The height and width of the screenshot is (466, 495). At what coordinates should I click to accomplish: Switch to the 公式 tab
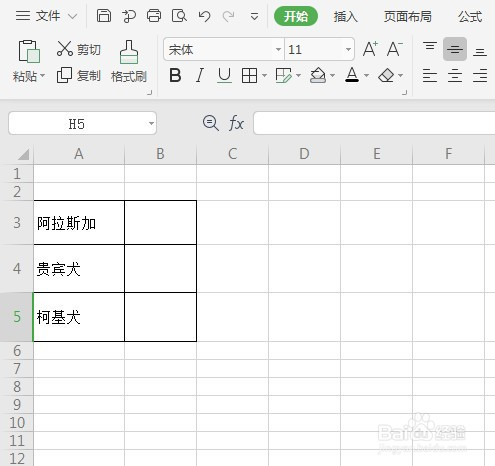pos(470,16)
